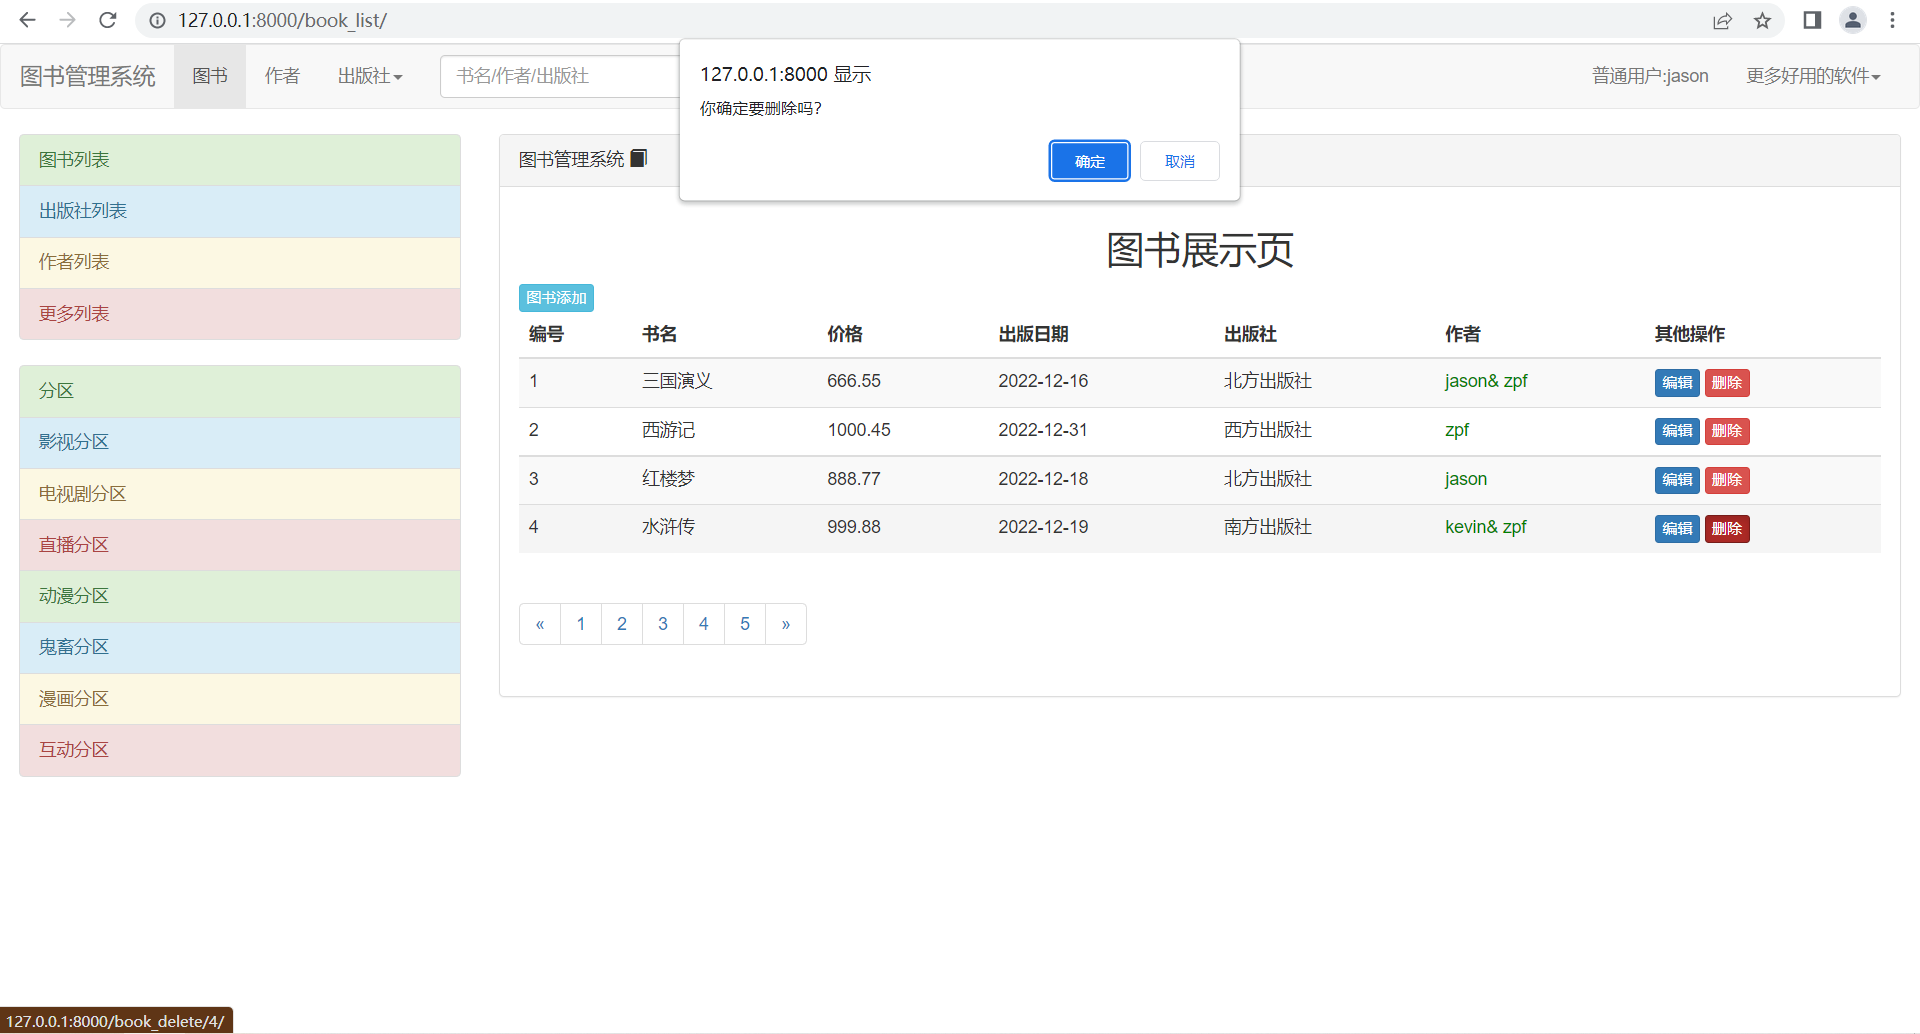
Task: Go to pagination page 1
Action: [581, 624]
